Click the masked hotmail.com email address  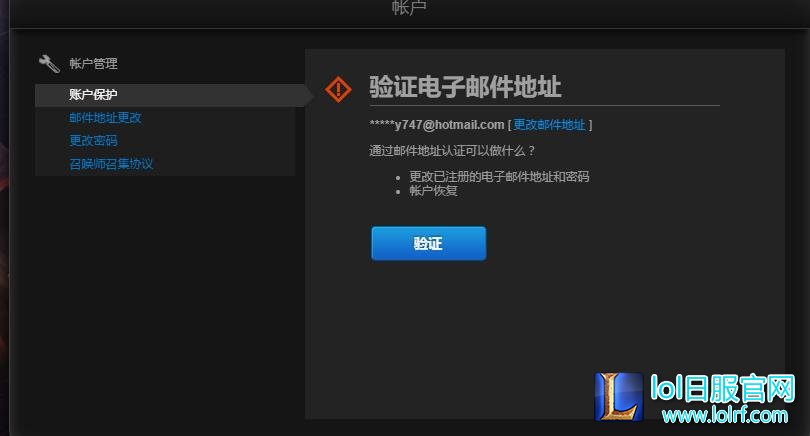click(x=436, y=125)
